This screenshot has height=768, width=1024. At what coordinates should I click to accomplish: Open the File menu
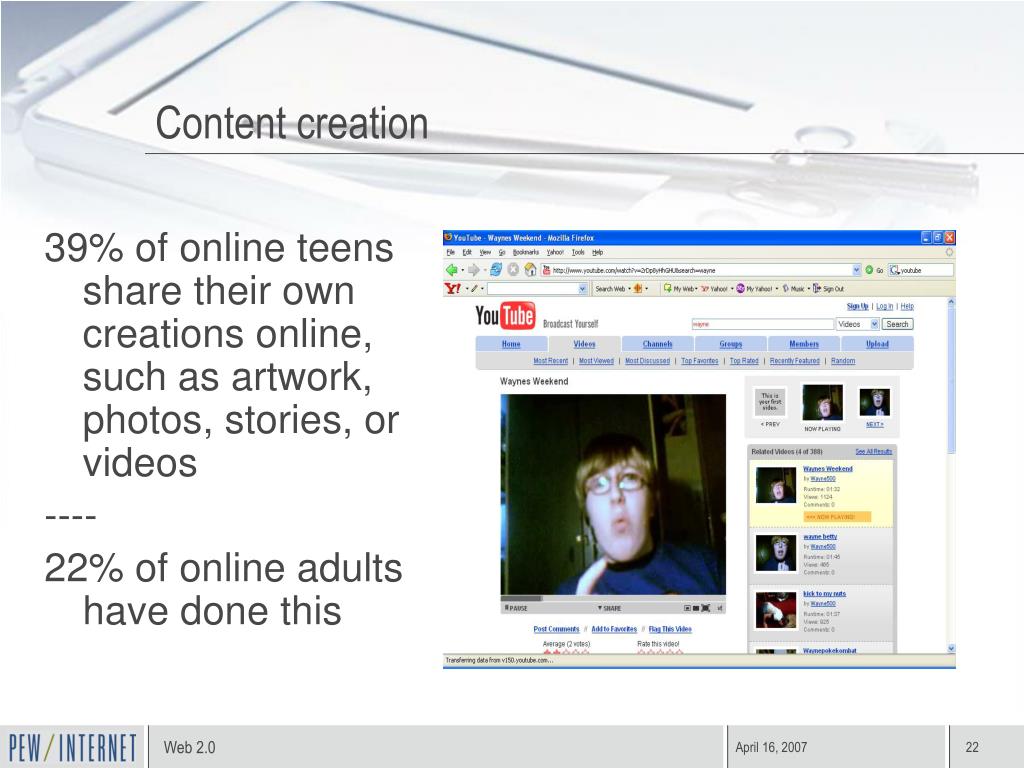click(451, 252)
